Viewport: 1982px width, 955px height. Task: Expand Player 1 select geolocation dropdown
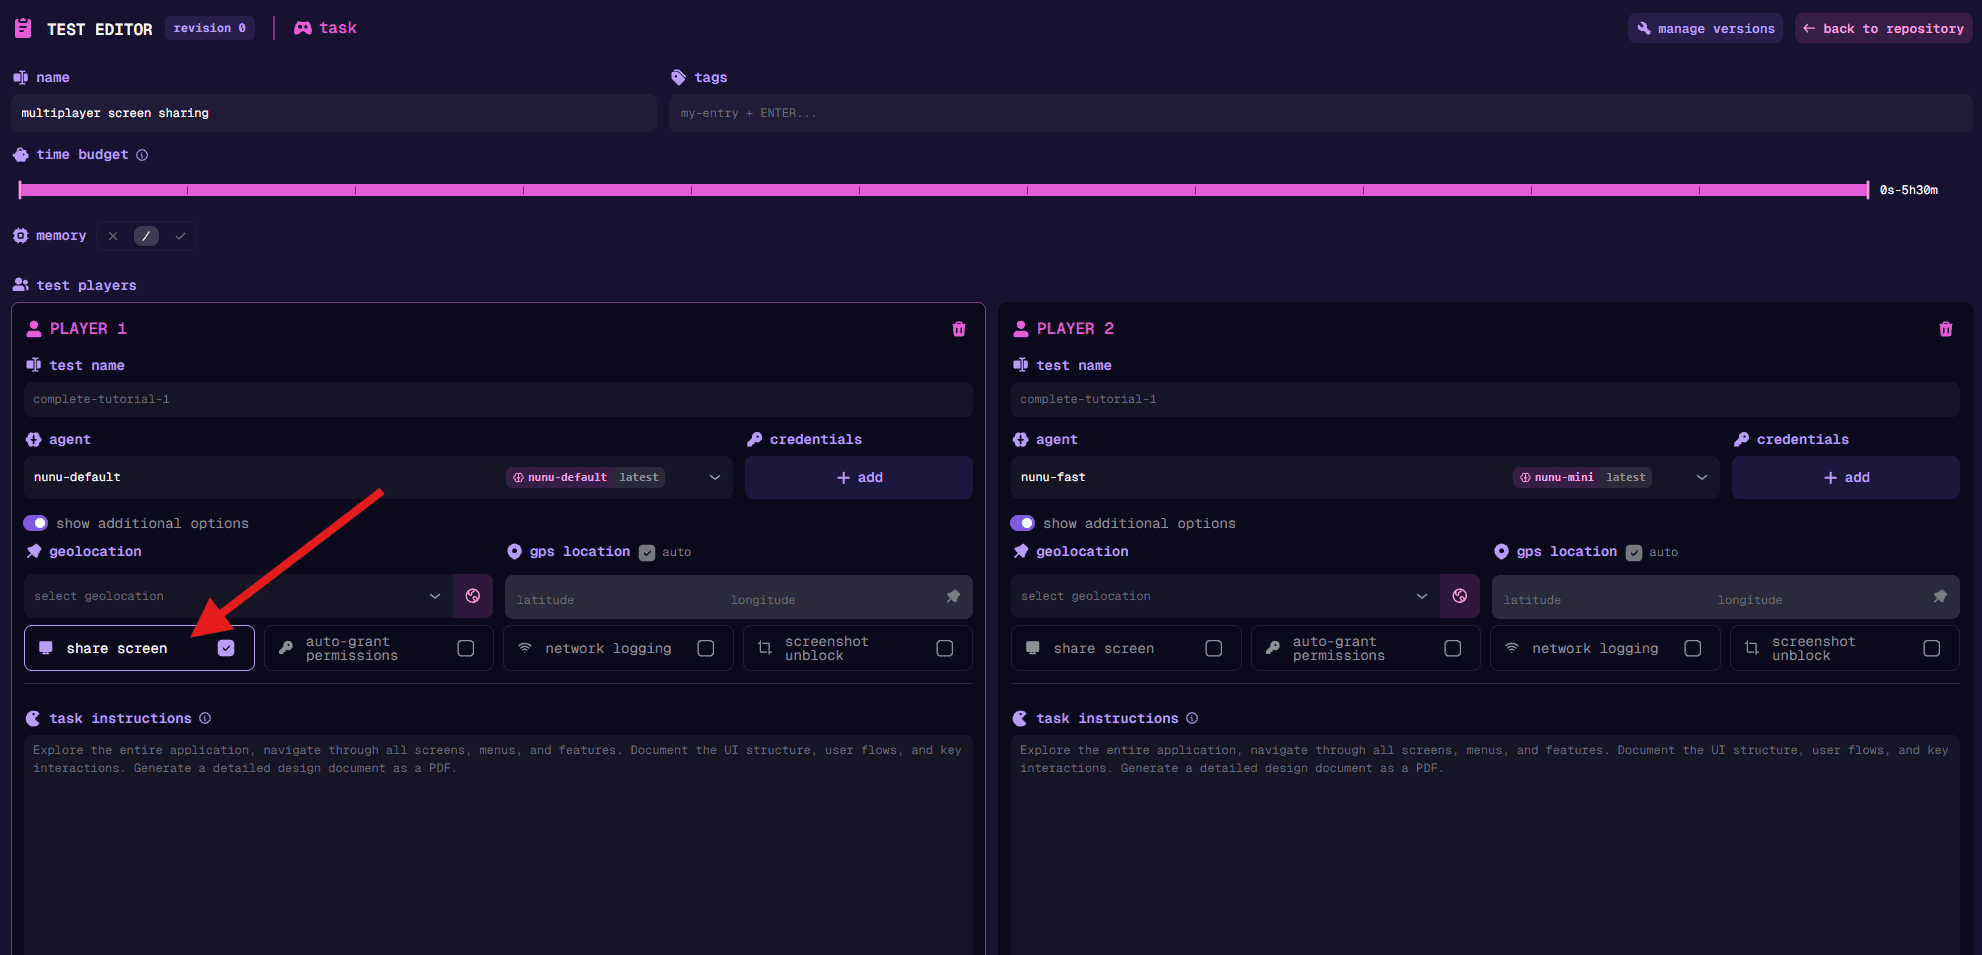238,596
